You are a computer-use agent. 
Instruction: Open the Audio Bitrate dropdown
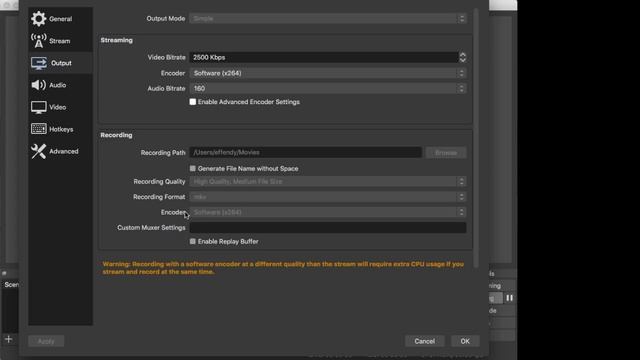coord(328,89)
